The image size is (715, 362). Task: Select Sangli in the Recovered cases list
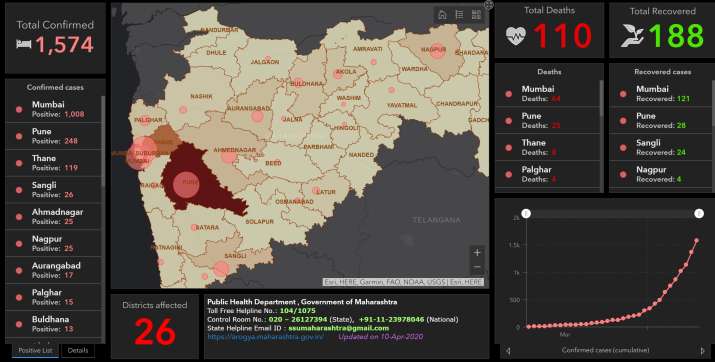[662, 147]
